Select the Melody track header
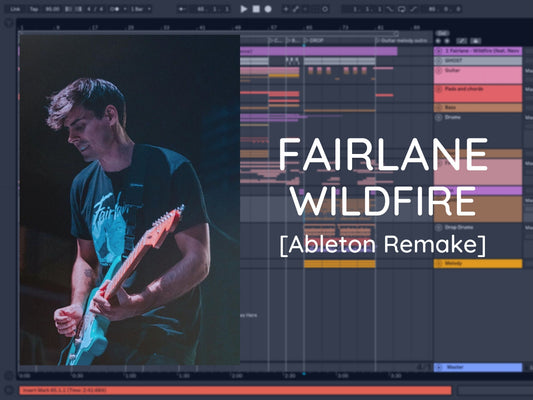 click(x=478, y=263)
